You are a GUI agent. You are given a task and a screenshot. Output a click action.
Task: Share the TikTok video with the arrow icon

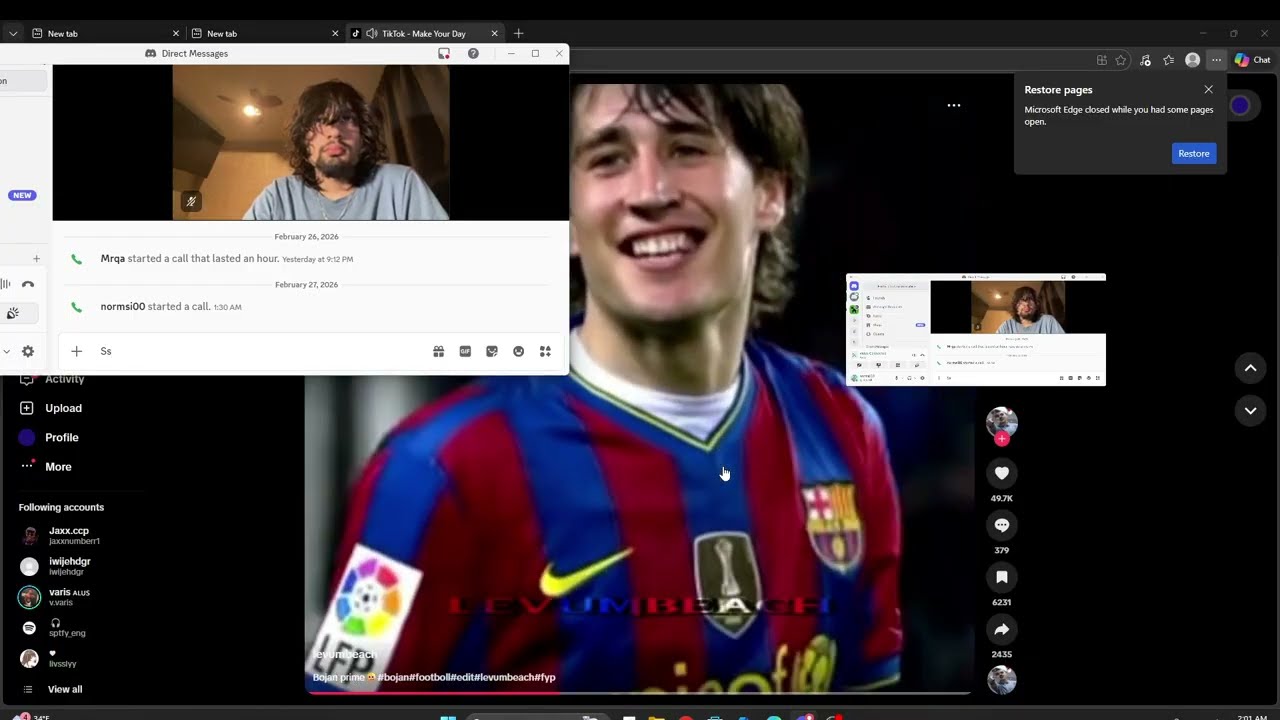(1001, 629)
